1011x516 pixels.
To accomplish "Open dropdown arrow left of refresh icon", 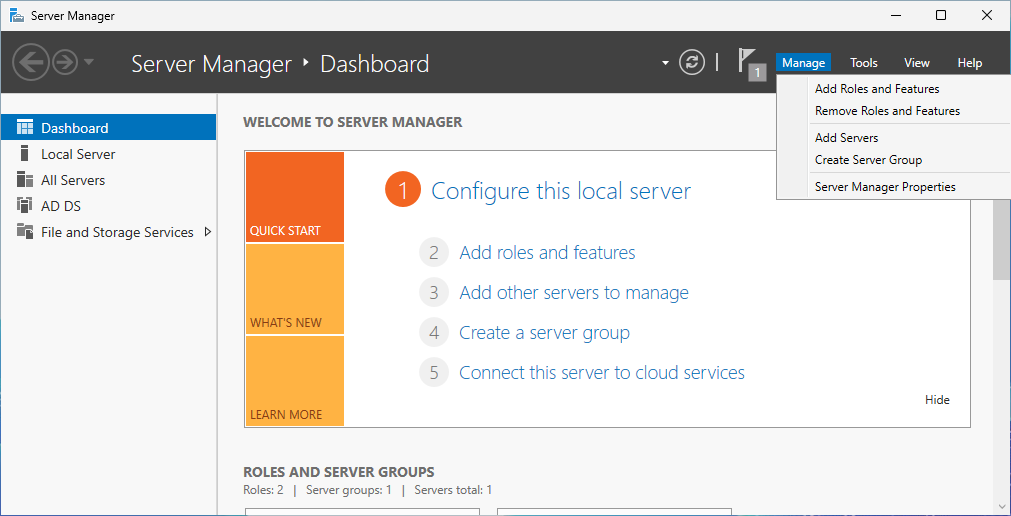I will click(665, 63).
